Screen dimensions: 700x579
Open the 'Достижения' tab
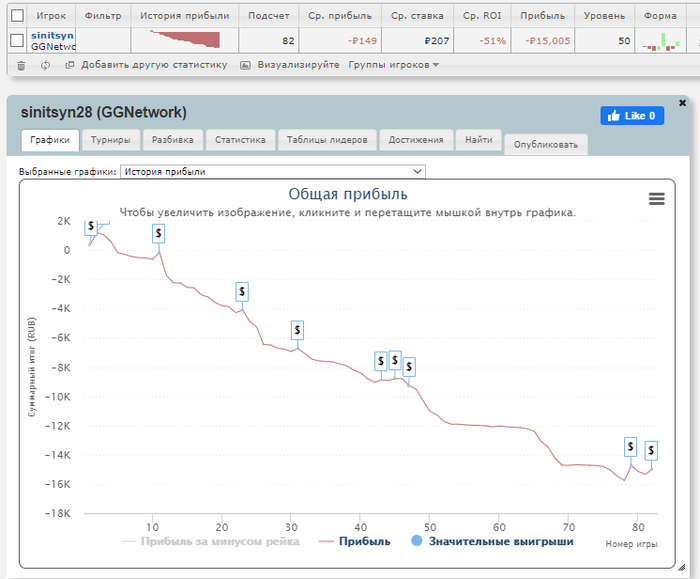[416, 140]
